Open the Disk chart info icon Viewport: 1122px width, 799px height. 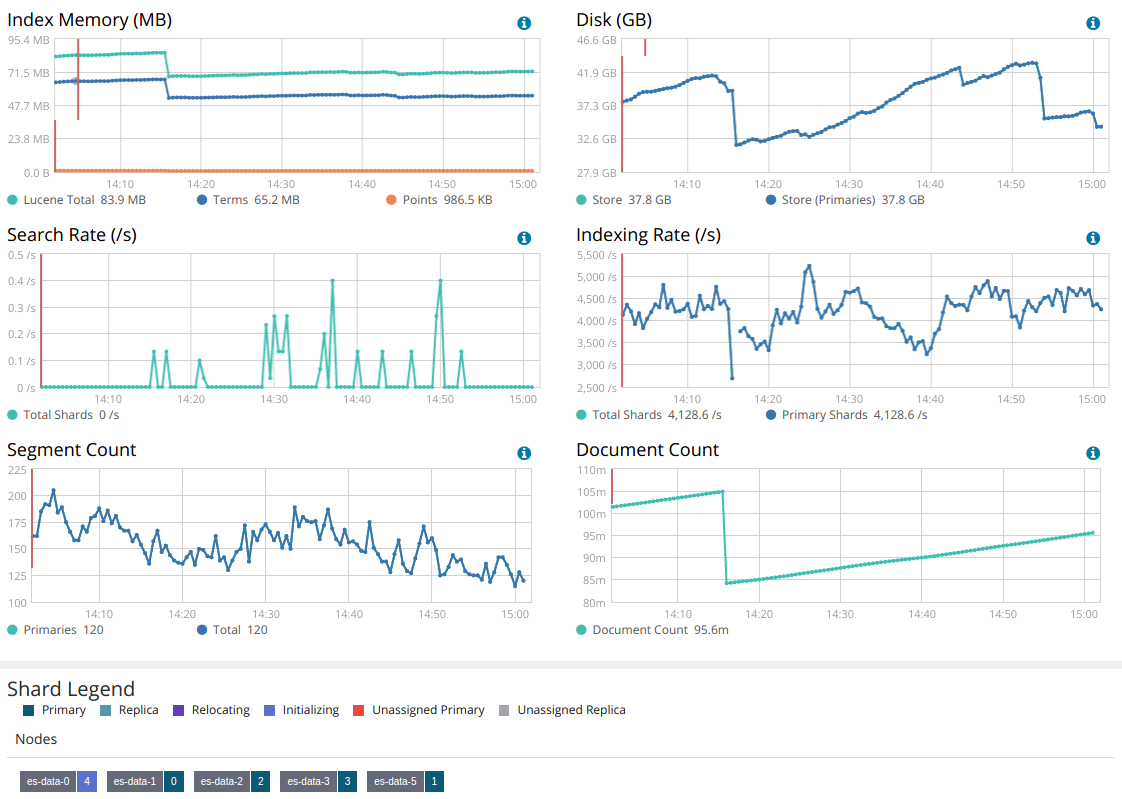click(1093, 23)
